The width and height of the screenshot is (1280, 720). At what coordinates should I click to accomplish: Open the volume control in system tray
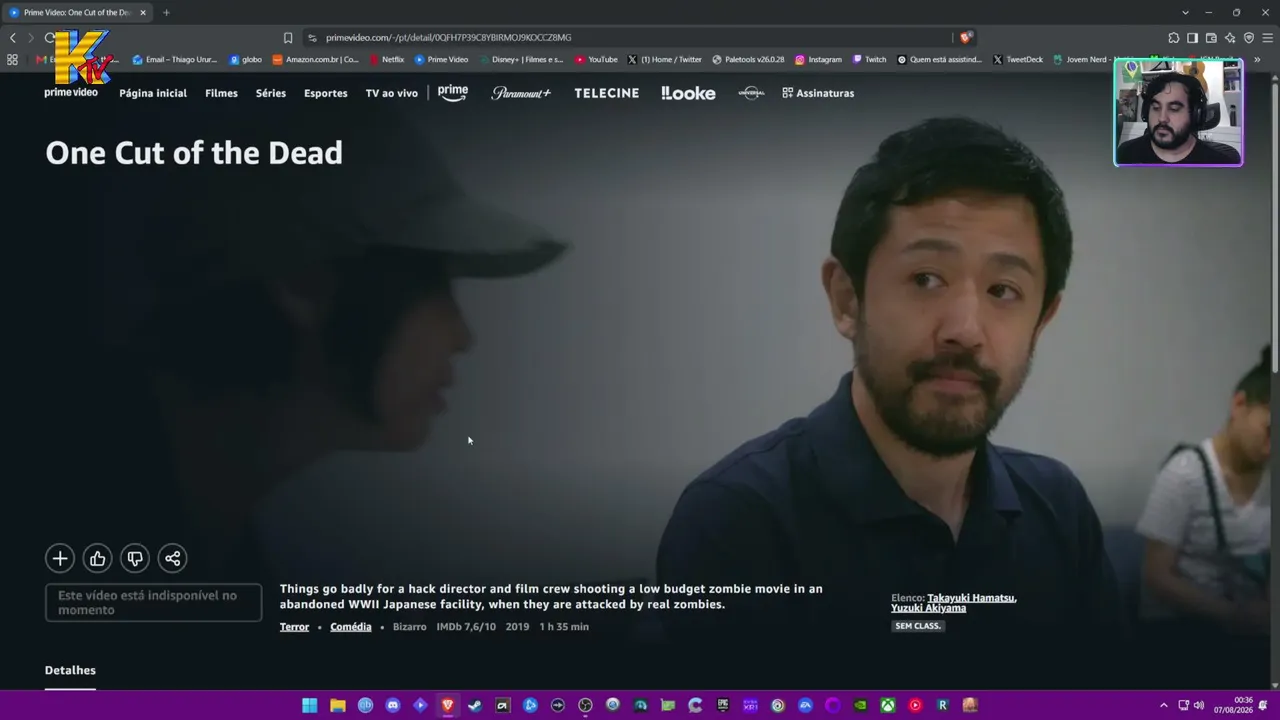(1198, 705)
